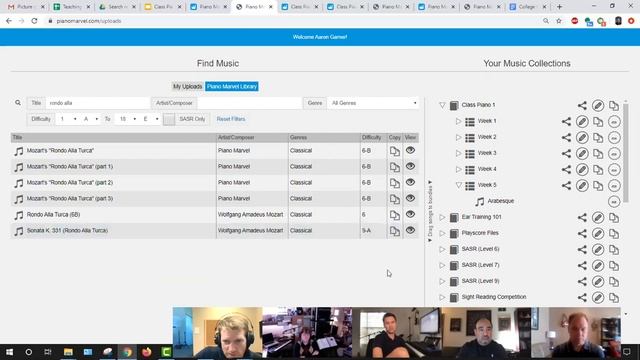Remove the Week 3 bundle
This screenshot has width=640, height=360.
pyautogui.click(x=614, y=153)
